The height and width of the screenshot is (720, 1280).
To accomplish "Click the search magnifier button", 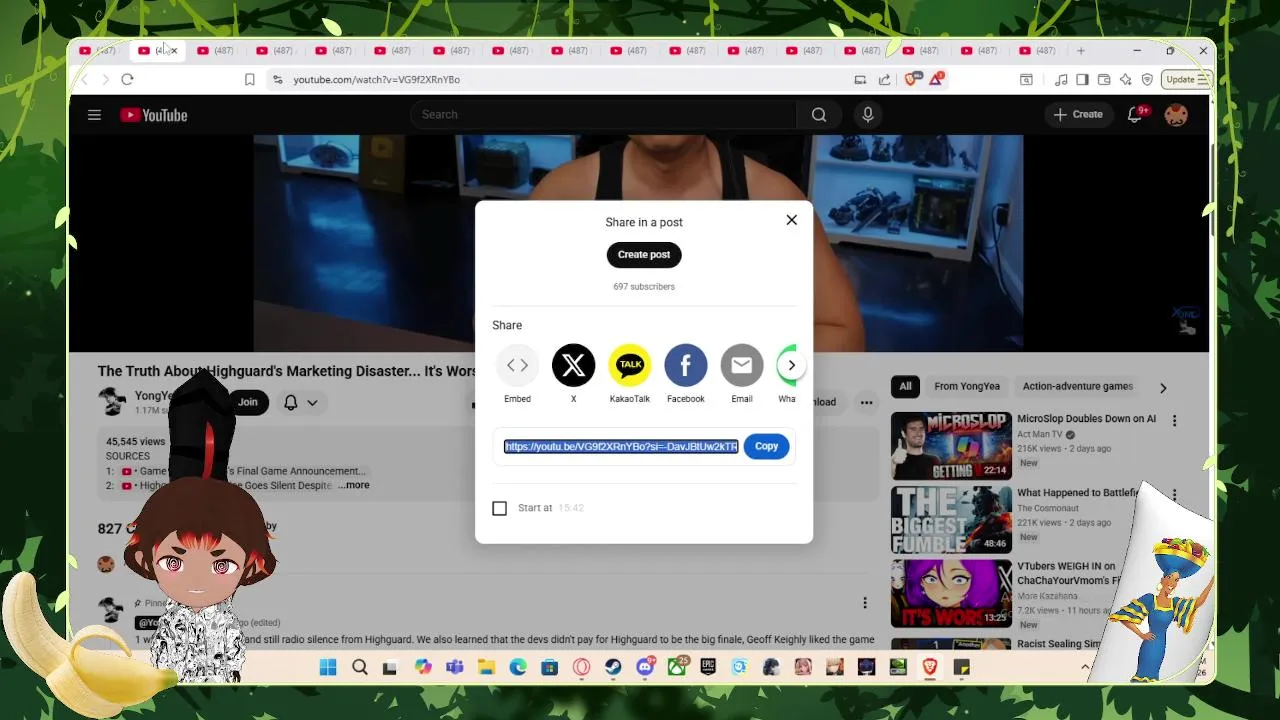I will click(819, 115).
